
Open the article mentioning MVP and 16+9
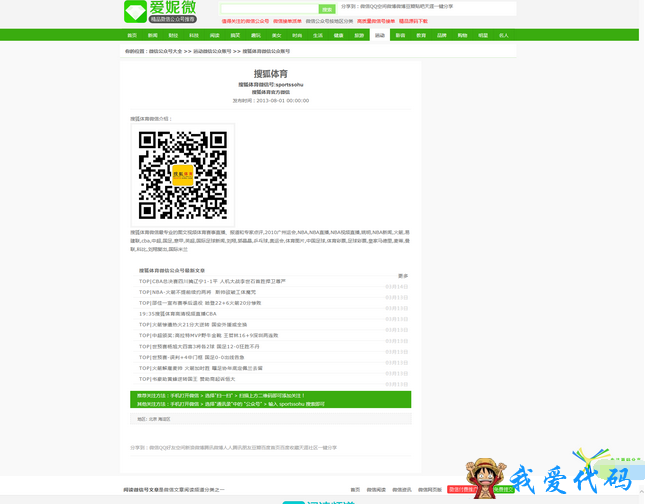tap(209, 335)
